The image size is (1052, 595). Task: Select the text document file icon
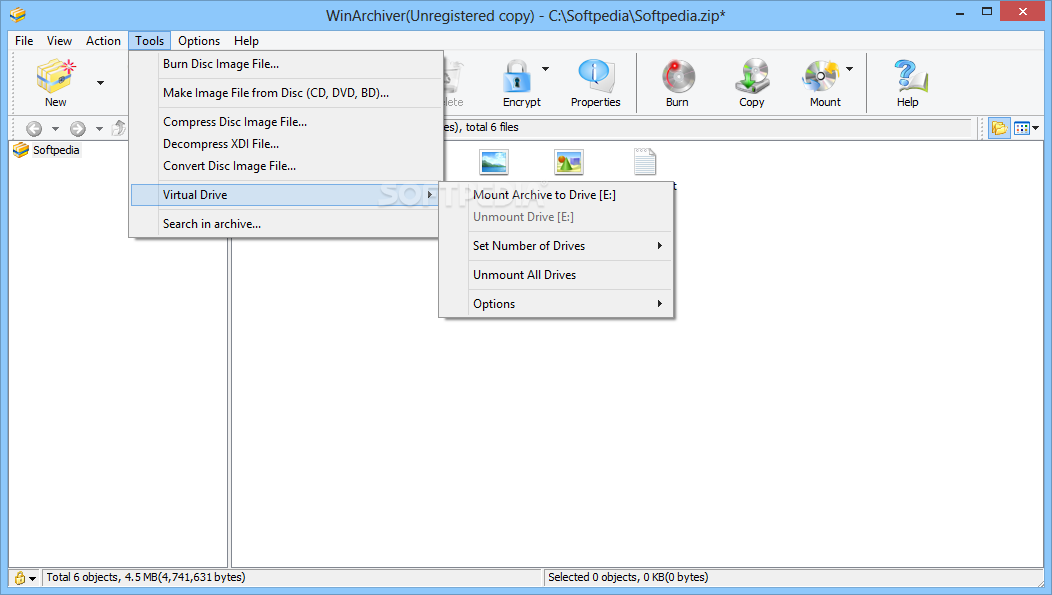tap(645, 162)
